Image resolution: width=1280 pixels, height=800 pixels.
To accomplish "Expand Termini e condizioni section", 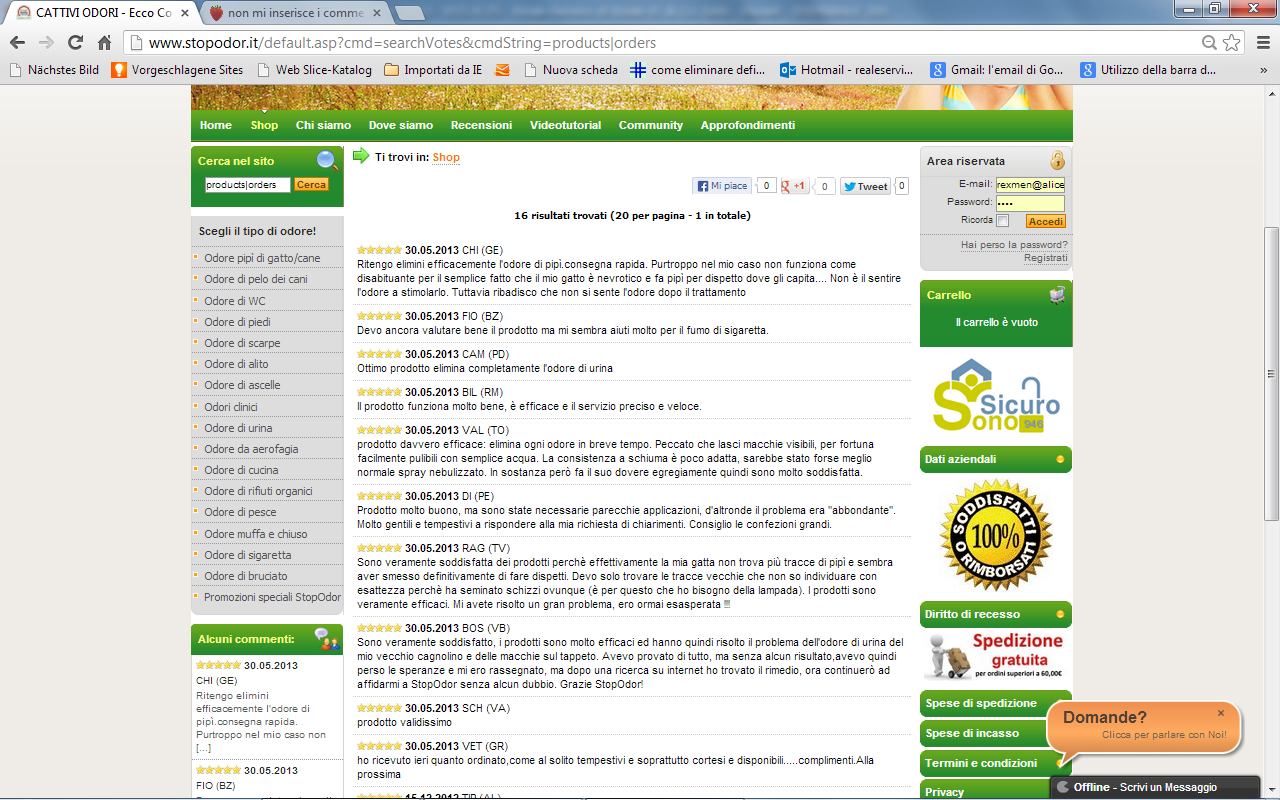I will (996, 763).
